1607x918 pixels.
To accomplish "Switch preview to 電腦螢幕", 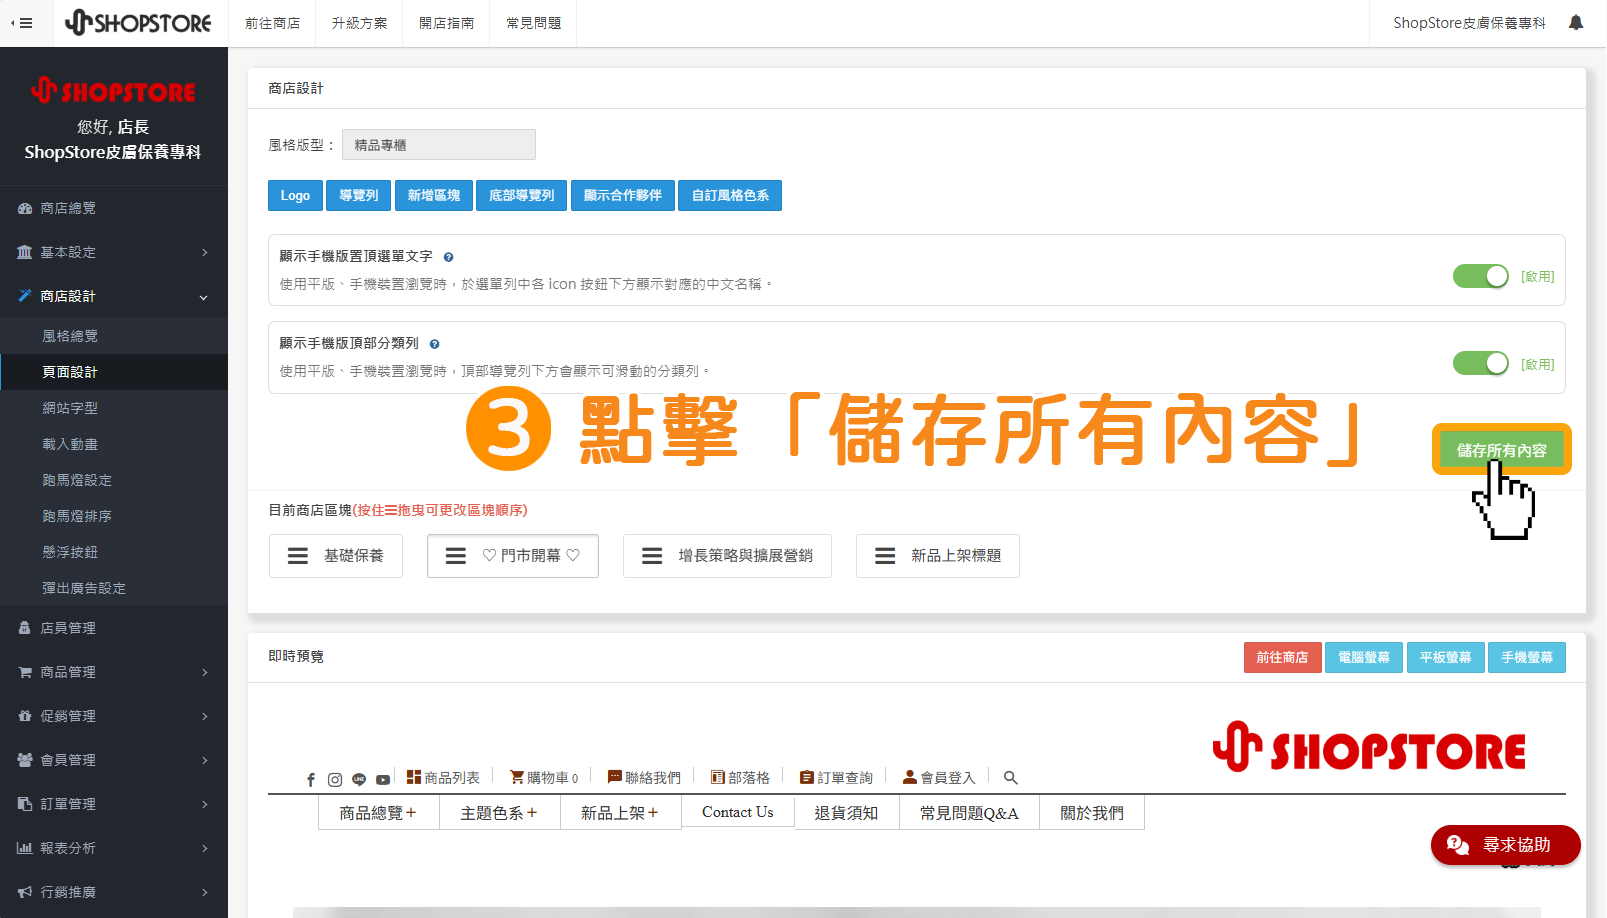I will click(x=1364, y=658).
